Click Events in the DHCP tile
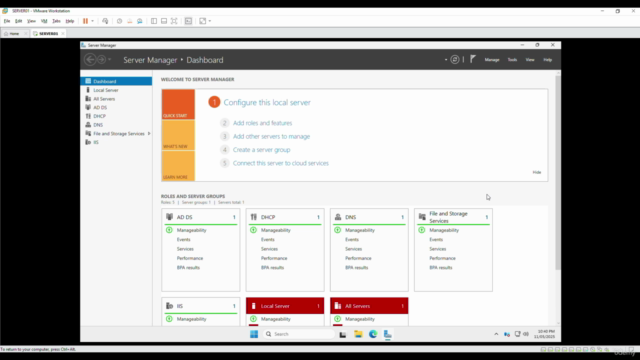Image resolution: width=640 pixels, height=360 pixels. [x=268, y=240]
